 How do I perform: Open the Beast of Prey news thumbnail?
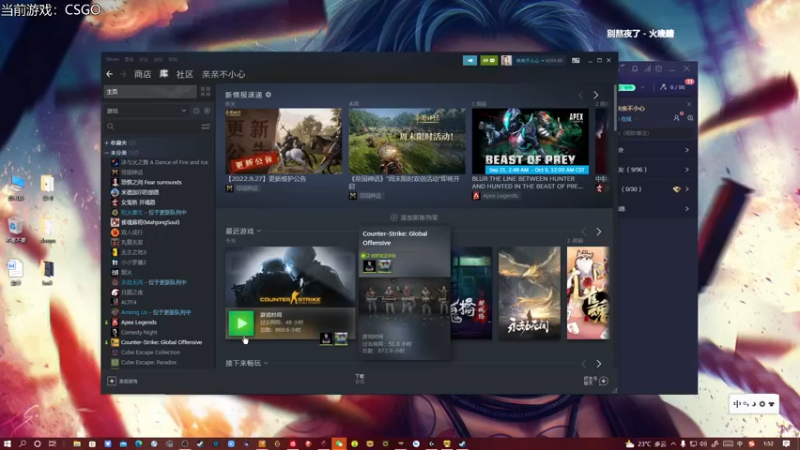[x=530, y=141]
